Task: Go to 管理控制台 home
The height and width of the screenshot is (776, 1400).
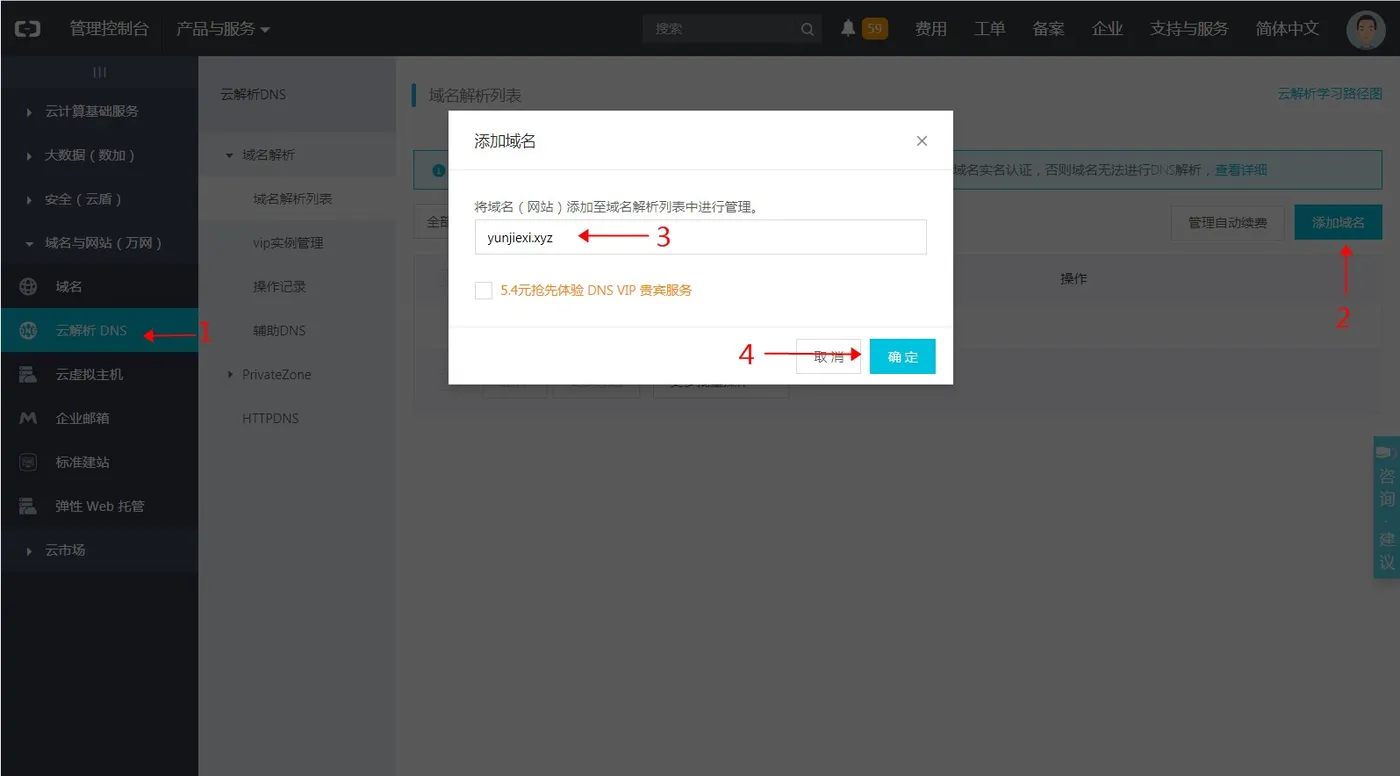Action: 109,29
